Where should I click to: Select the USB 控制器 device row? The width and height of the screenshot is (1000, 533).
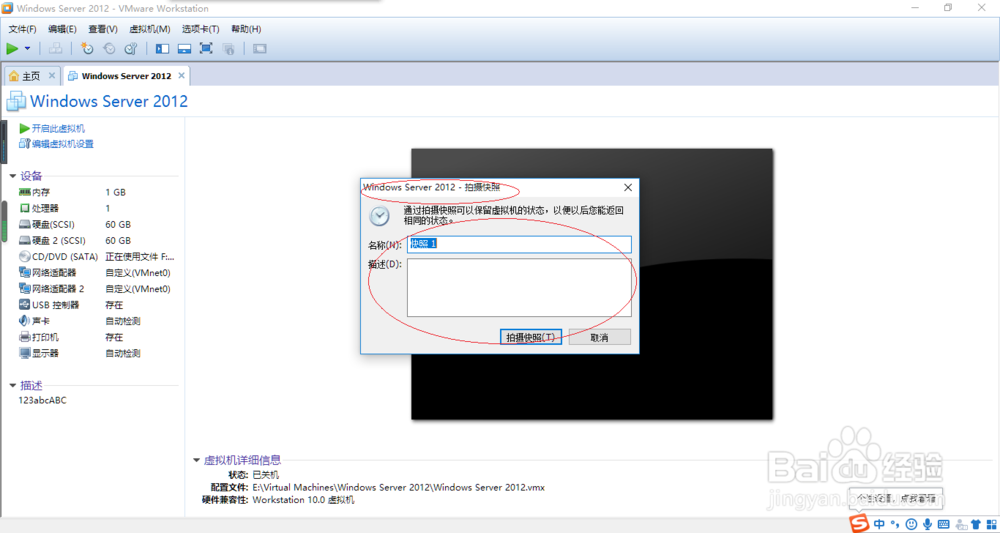point(96,305)
